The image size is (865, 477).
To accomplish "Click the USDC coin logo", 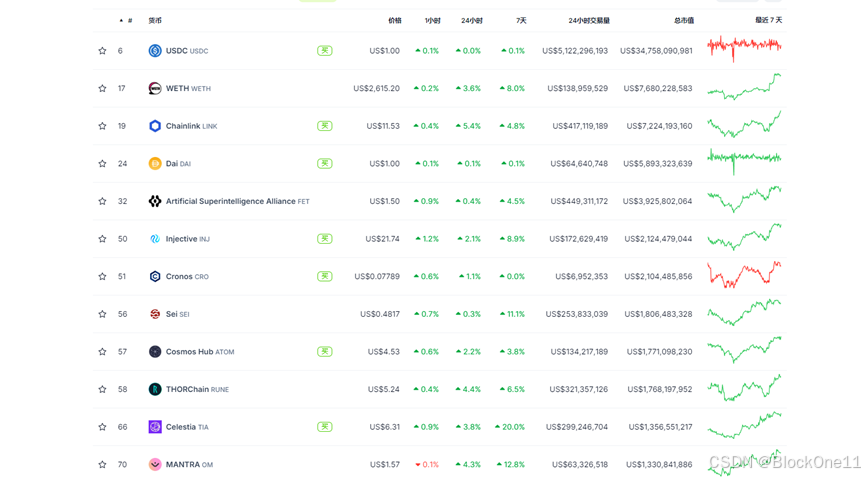I will 155,51.
